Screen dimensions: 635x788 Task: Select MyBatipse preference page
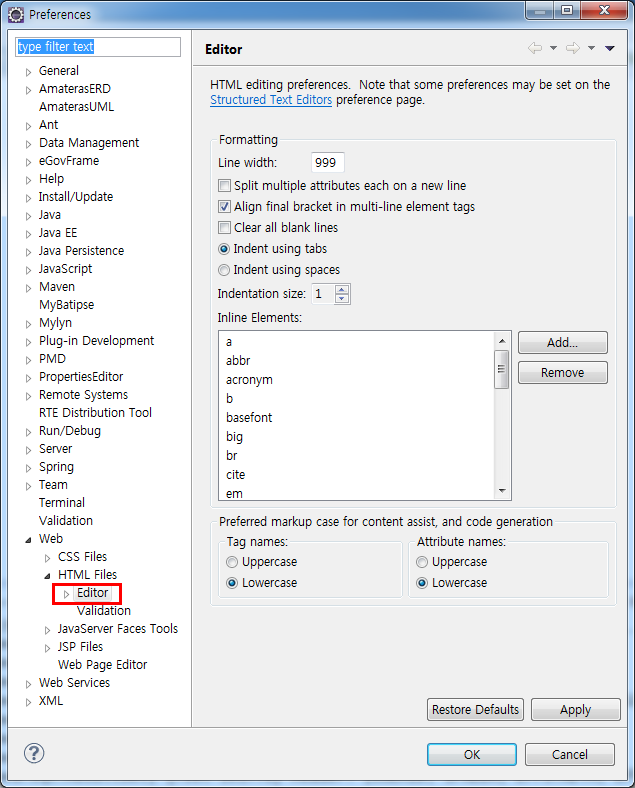(x=66, y=305)
